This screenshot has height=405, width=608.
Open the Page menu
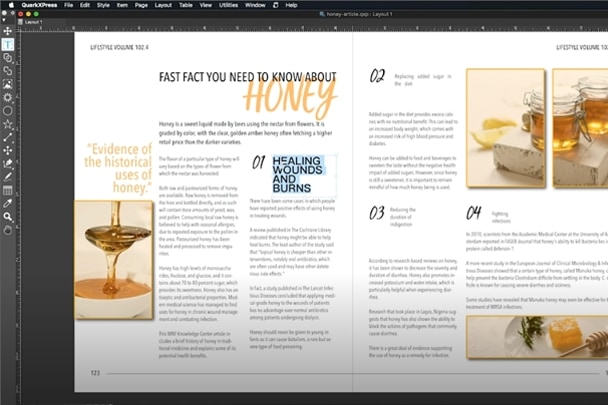pos(141,5)
